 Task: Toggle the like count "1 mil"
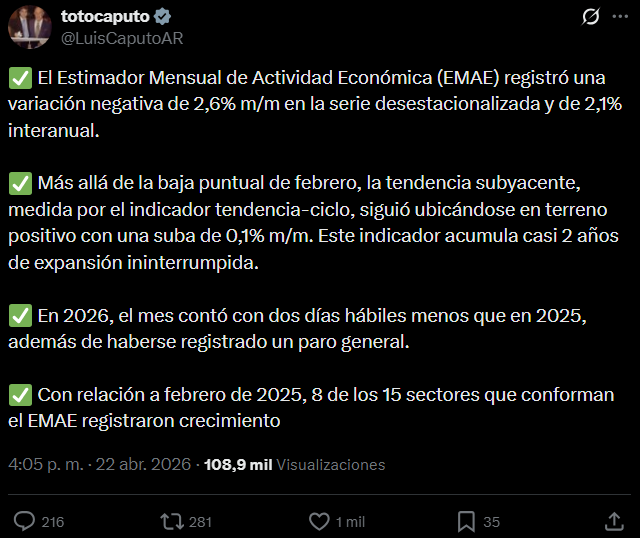point(350,522)
